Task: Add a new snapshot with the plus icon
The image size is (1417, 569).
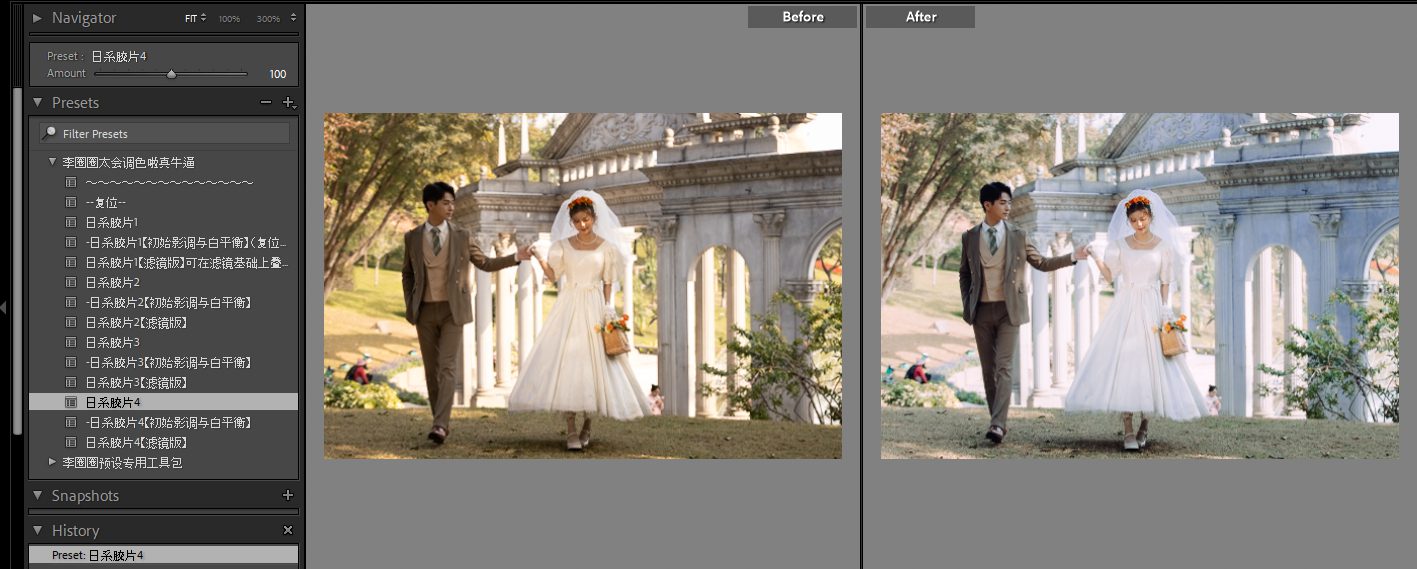Action: (x=288, y=495)
